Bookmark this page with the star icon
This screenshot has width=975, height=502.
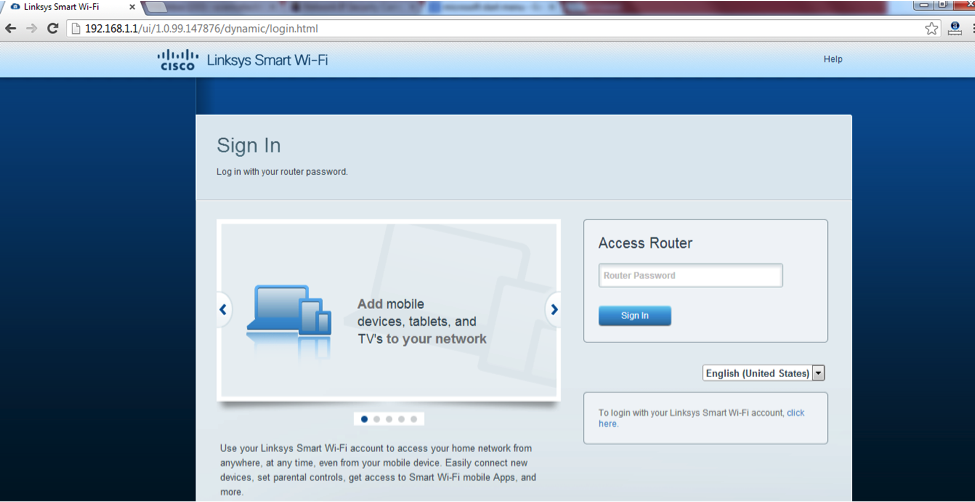931,29
